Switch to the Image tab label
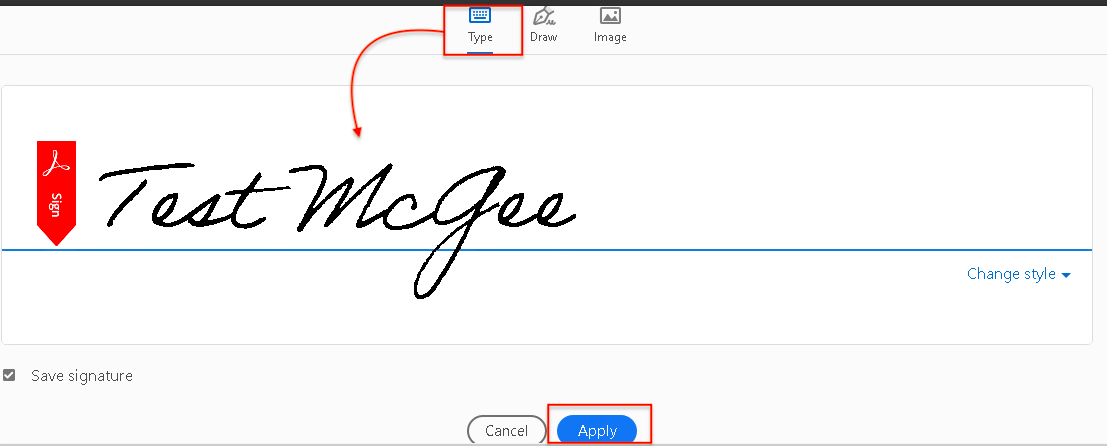Viewport: 1107px width, 446px height. 610,37
